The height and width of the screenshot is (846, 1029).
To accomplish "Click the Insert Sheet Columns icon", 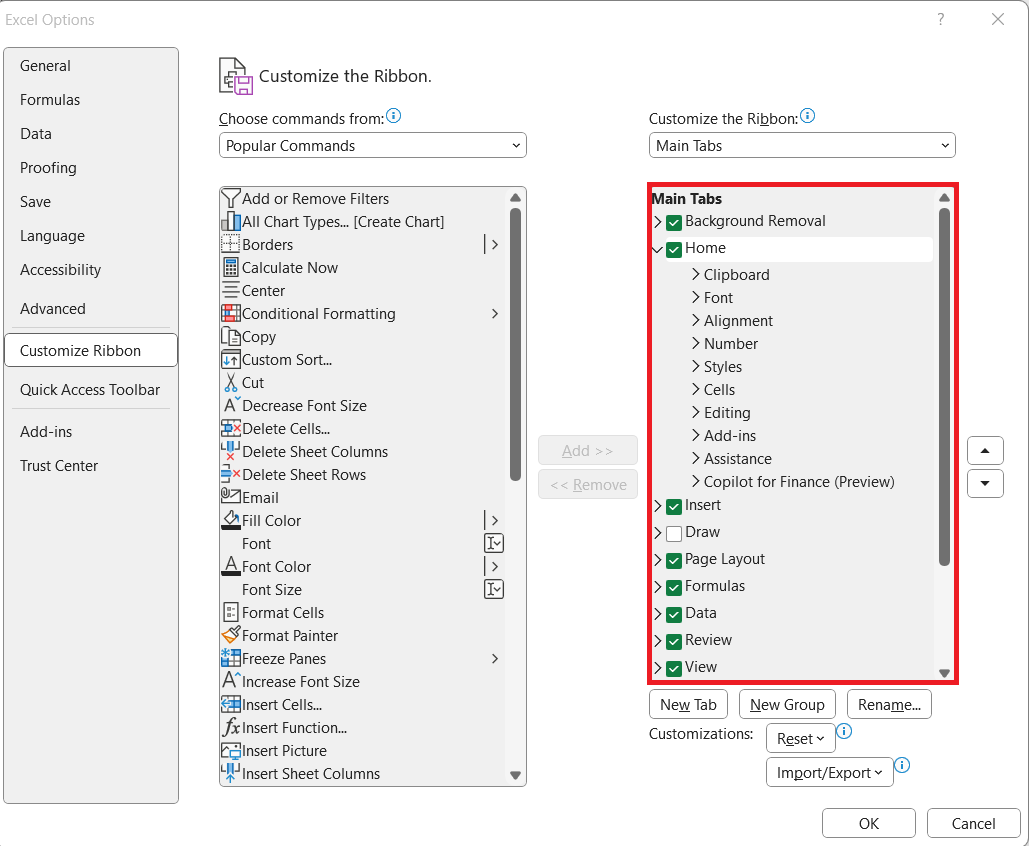I will pos(230,772).
